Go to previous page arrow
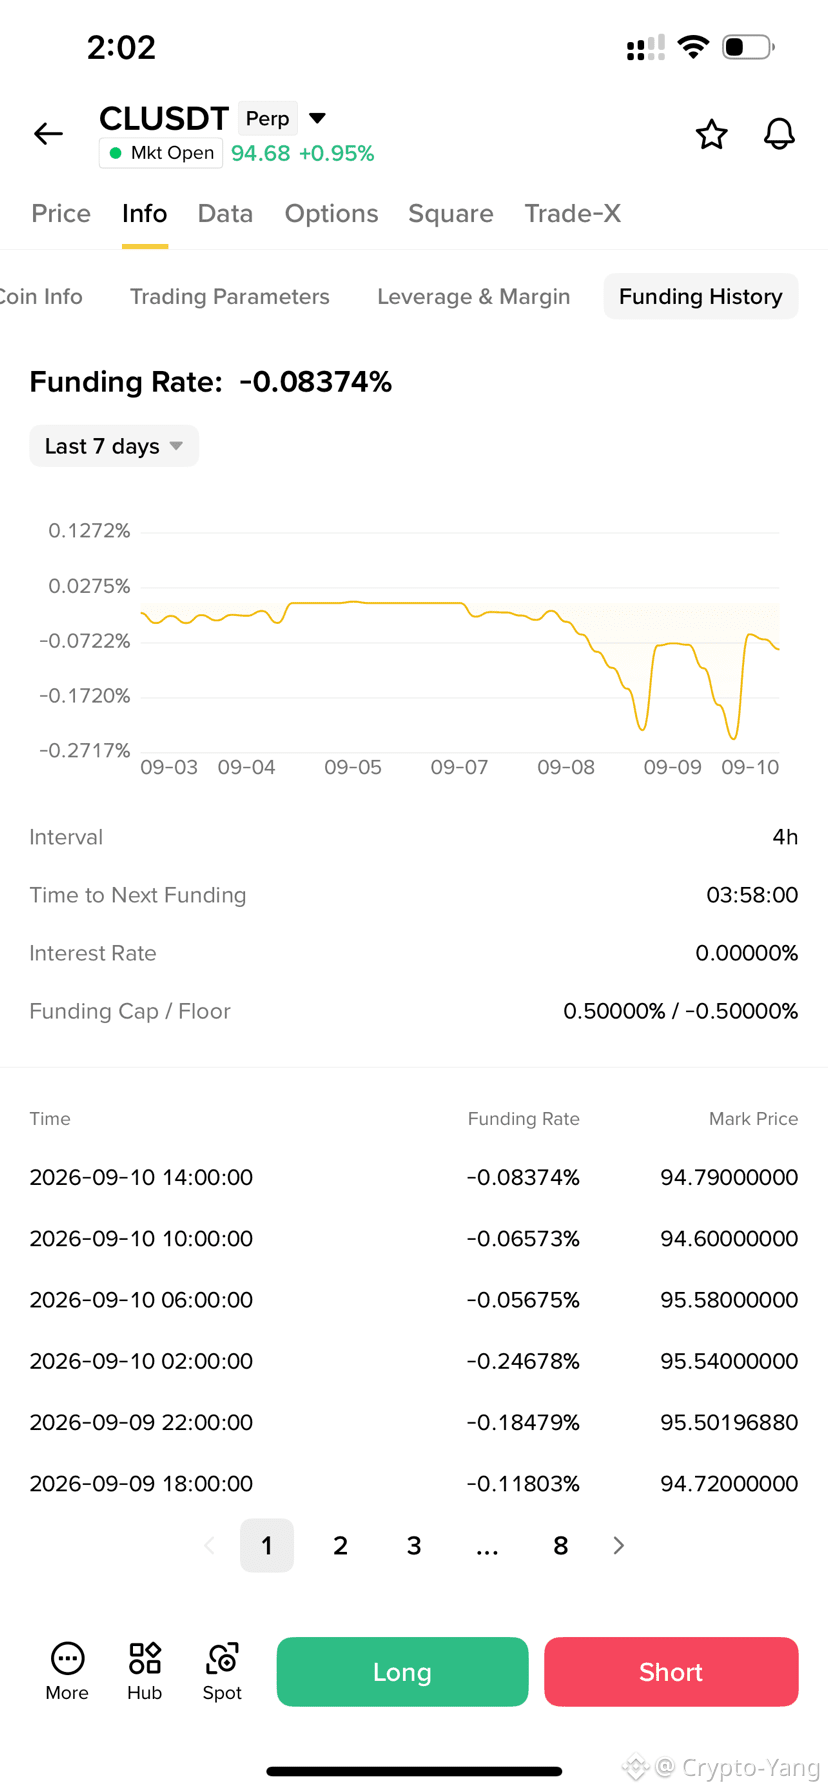 (x=210, y=1545)
